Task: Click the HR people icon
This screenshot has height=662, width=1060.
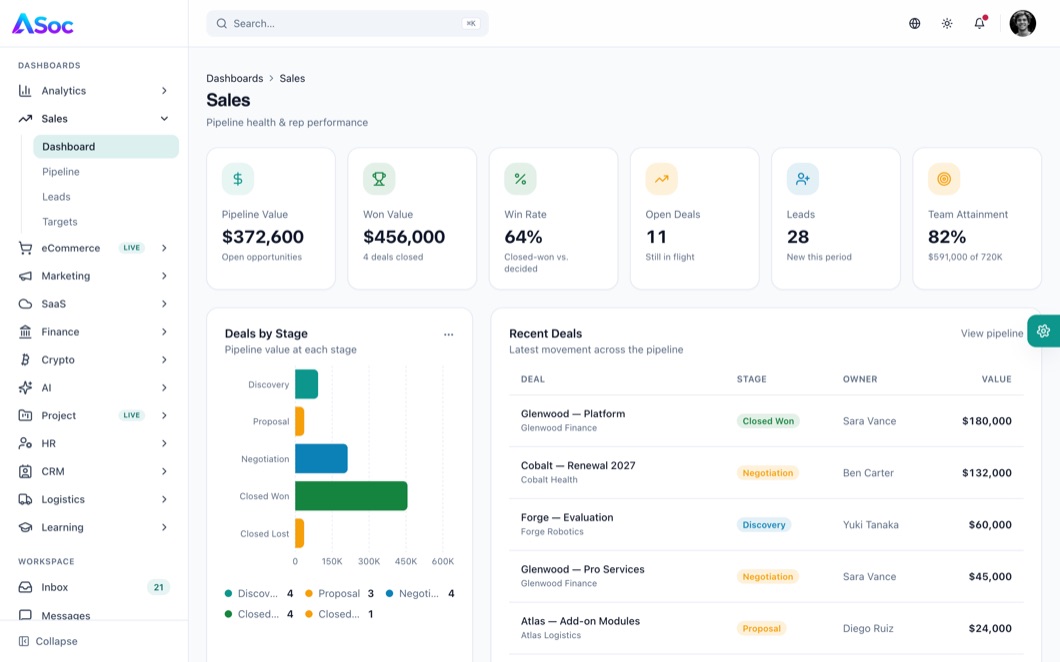Action: tap(25, 444)
